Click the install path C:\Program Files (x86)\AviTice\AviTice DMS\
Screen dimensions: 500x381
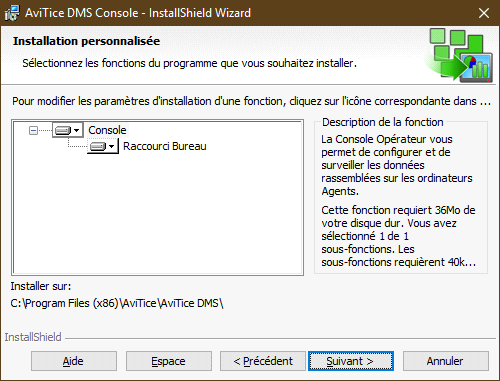pyautogui.click(x=117, y=303)
